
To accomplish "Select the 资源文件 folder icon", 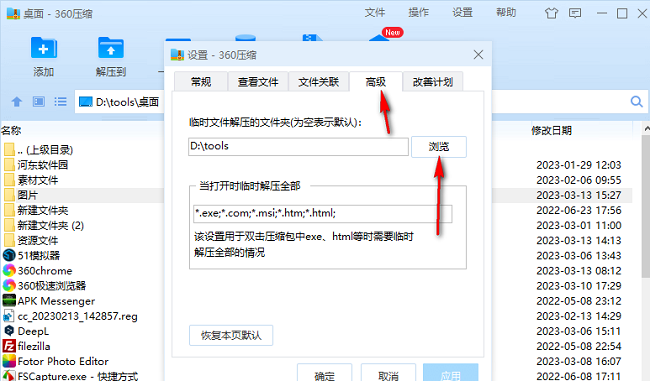I will [9, 240].
